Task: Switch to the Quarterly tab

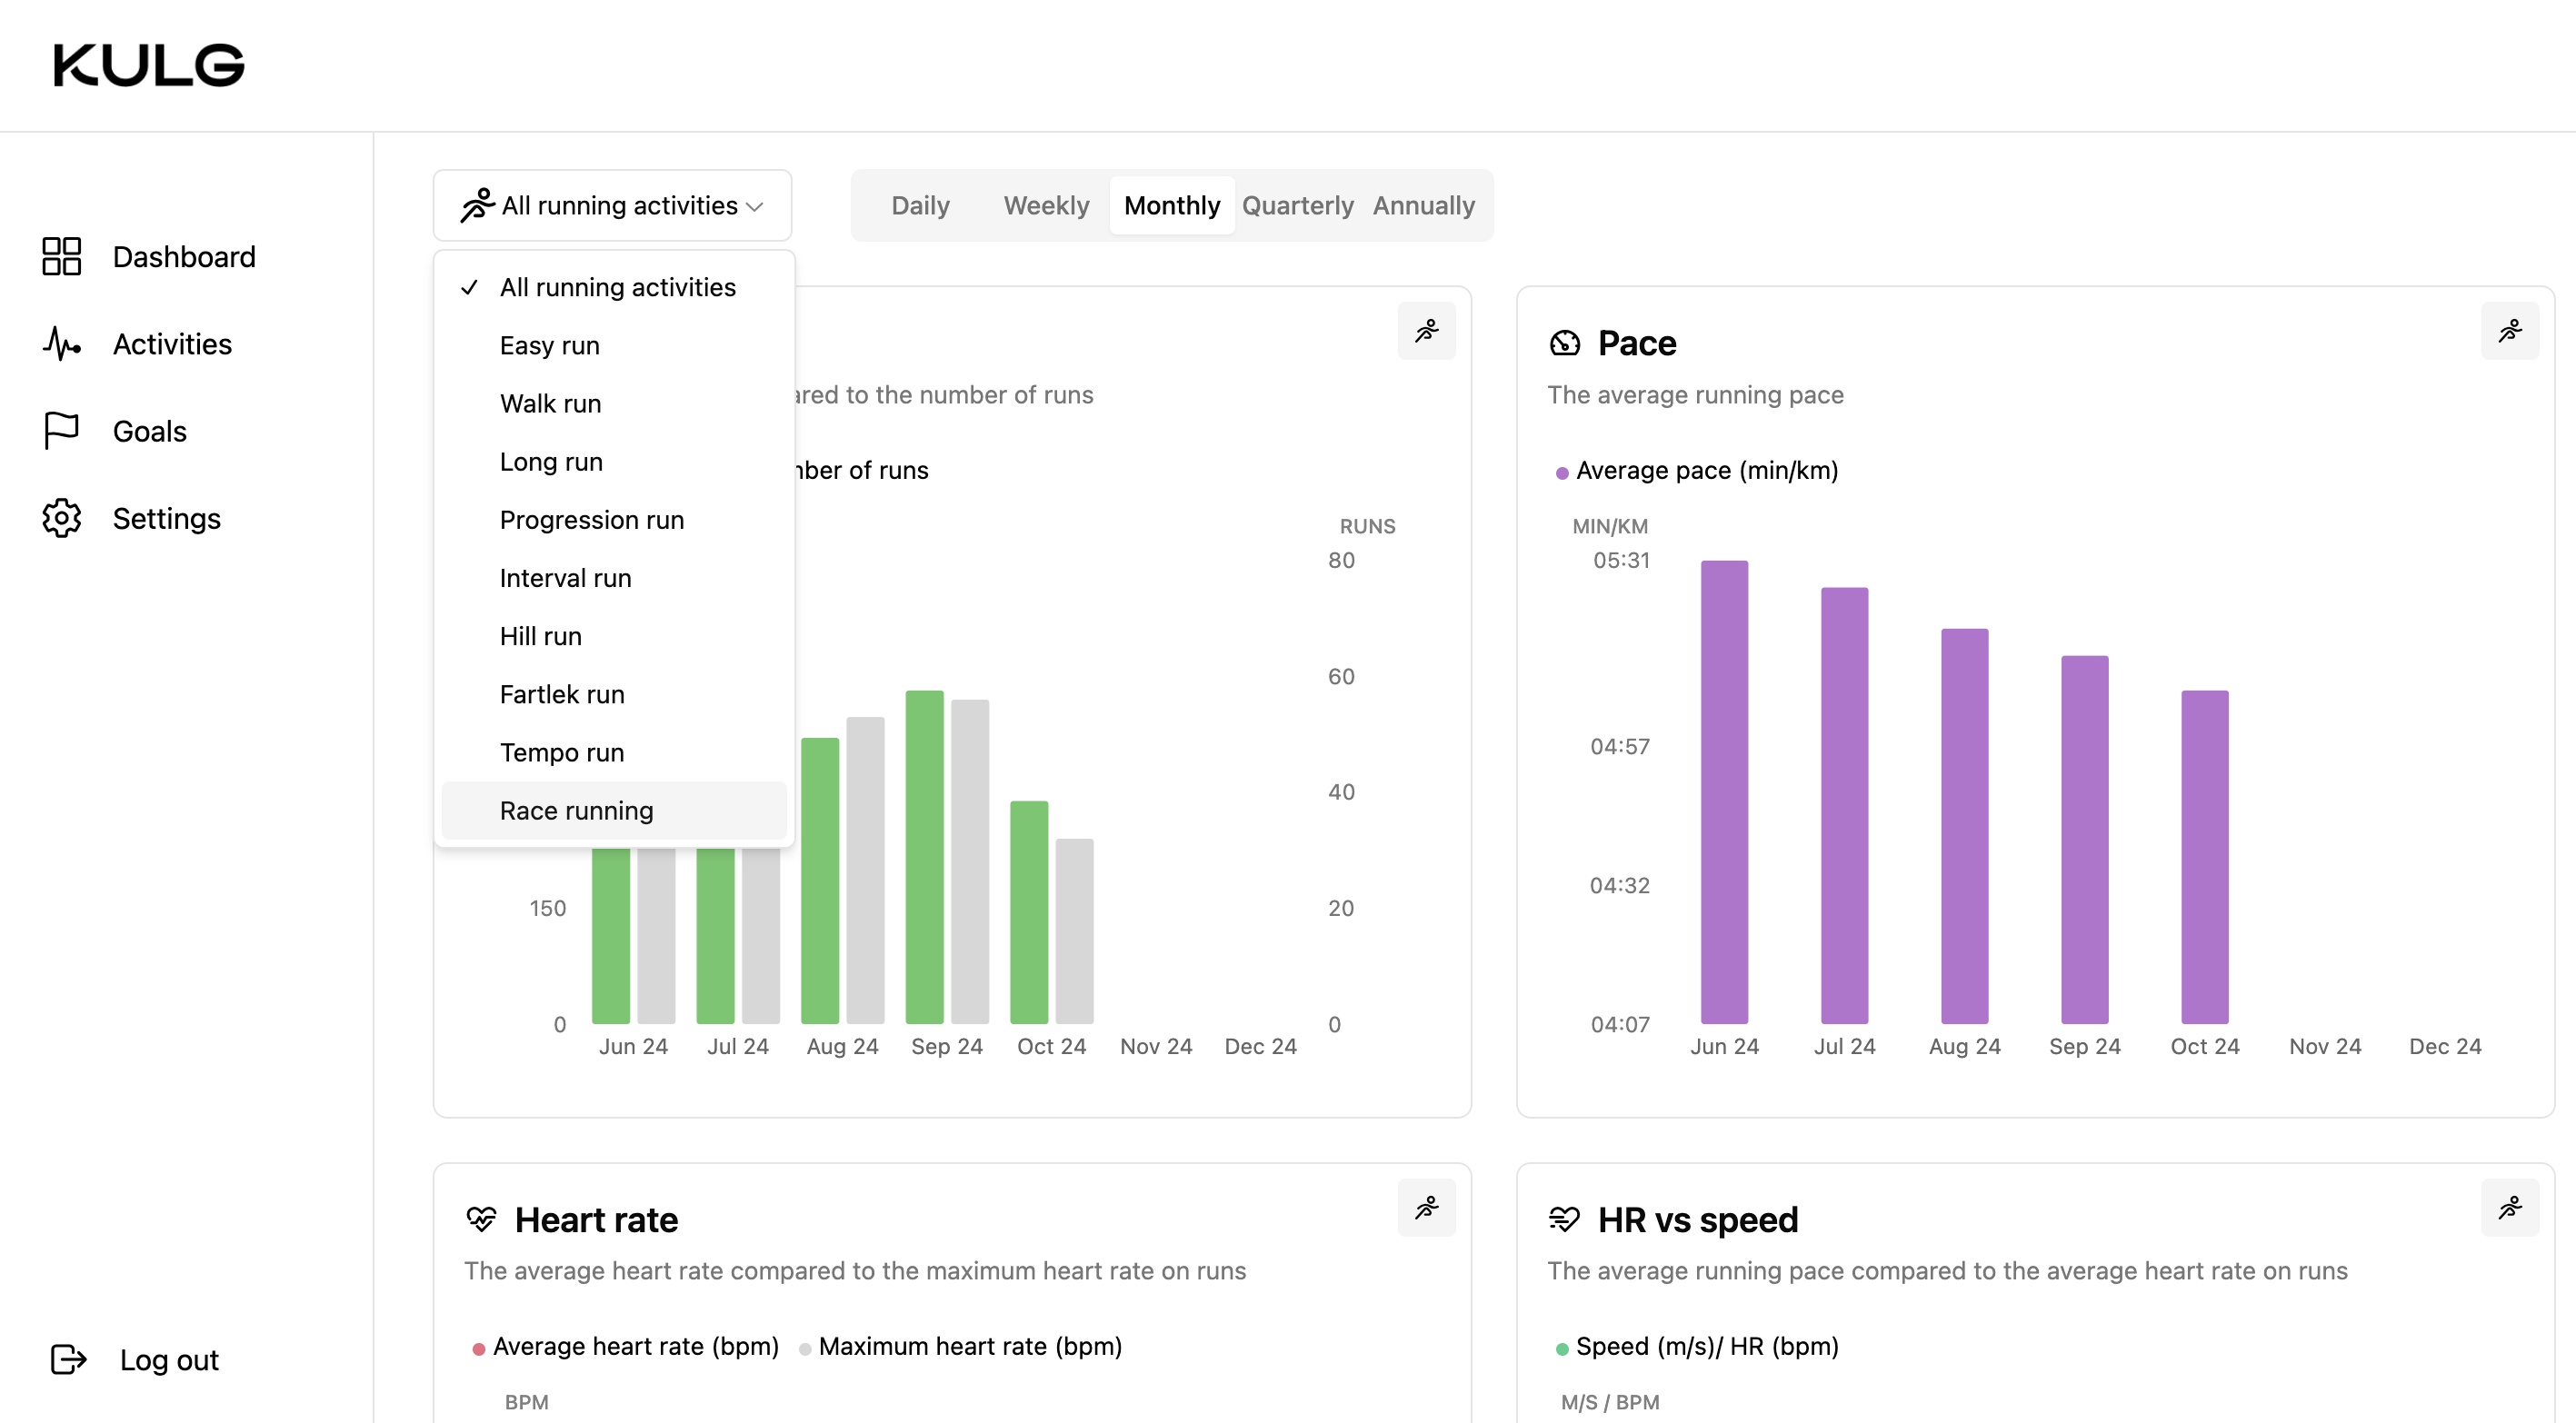Action: [1297, 206]
